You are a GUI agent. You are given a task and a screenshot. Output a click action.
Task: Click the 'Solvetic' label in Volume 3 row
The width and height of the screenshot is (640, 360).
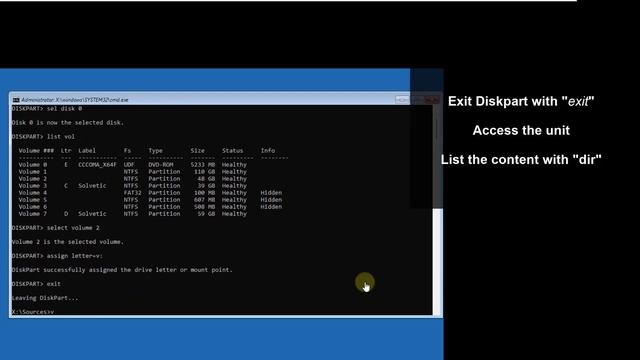pos(92,186)
